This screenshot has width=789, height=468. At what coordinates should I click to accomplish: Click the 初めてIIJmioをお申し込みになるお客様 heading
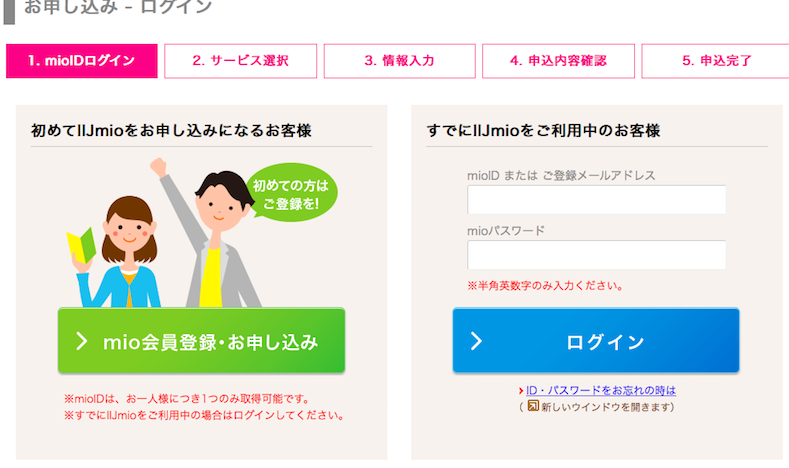pyautogui.click(x=171, y=131)
